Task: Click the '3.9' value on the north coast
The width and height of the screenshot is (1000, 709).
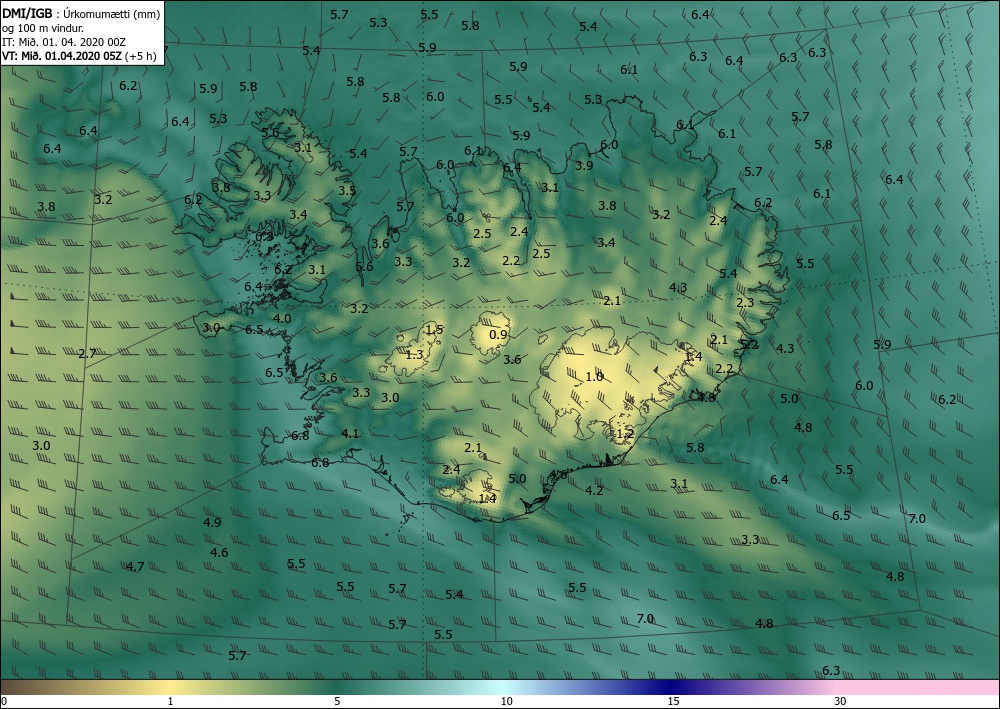Action: pos(584,165)
